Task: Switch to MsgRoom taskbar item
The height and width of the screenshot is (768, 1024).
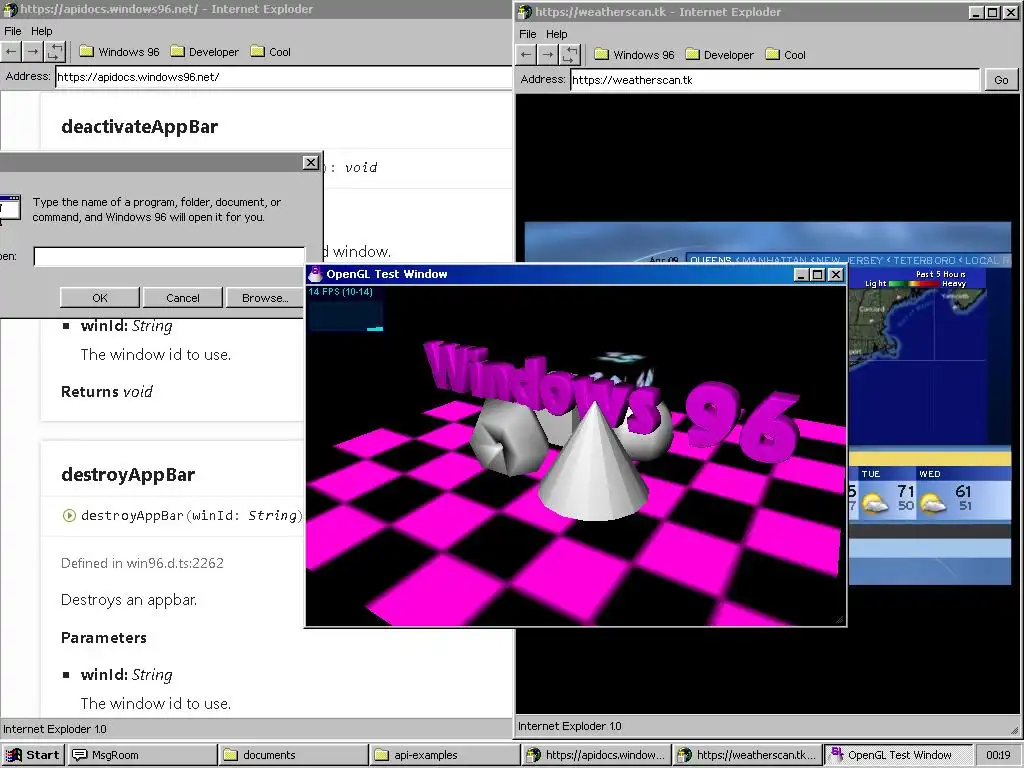Action: (143, 755)
